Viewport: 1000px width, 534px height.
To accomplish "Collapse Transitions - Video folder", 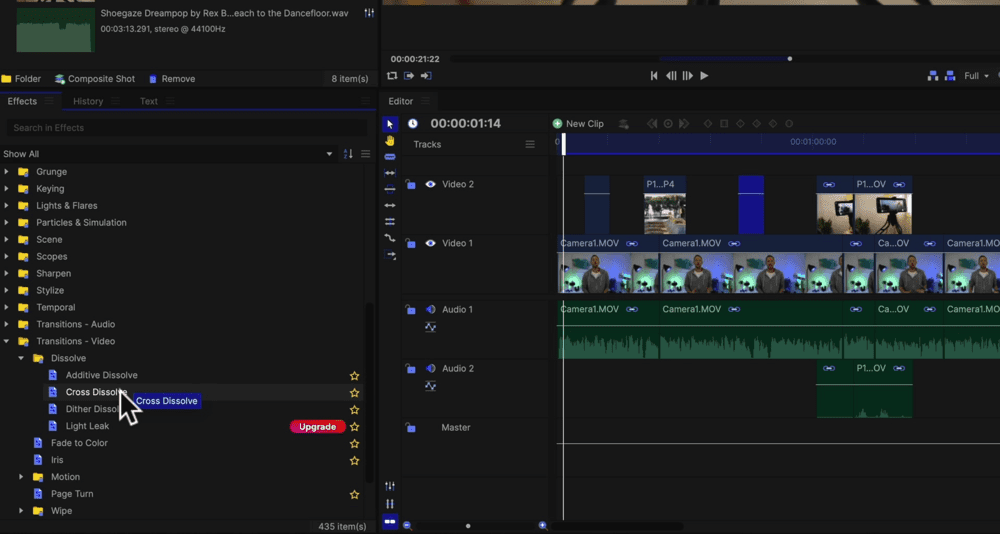I will pos(6,341).
